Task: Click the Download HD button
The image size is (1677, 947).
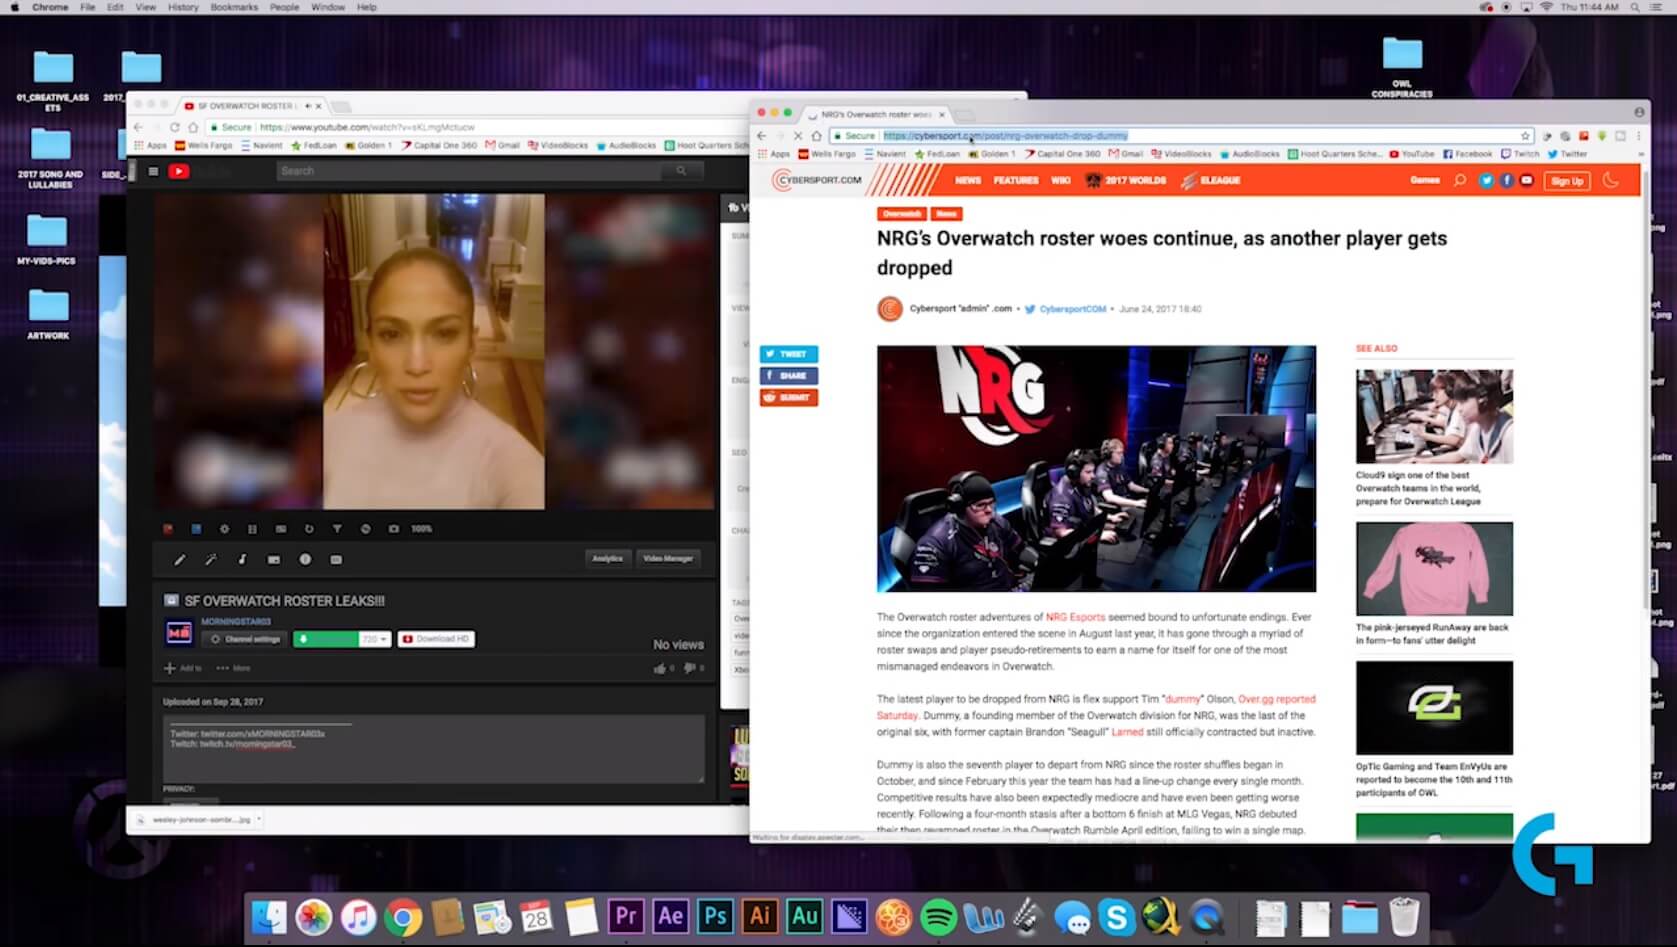Action: pyautogui.click(x=436, y=639)
